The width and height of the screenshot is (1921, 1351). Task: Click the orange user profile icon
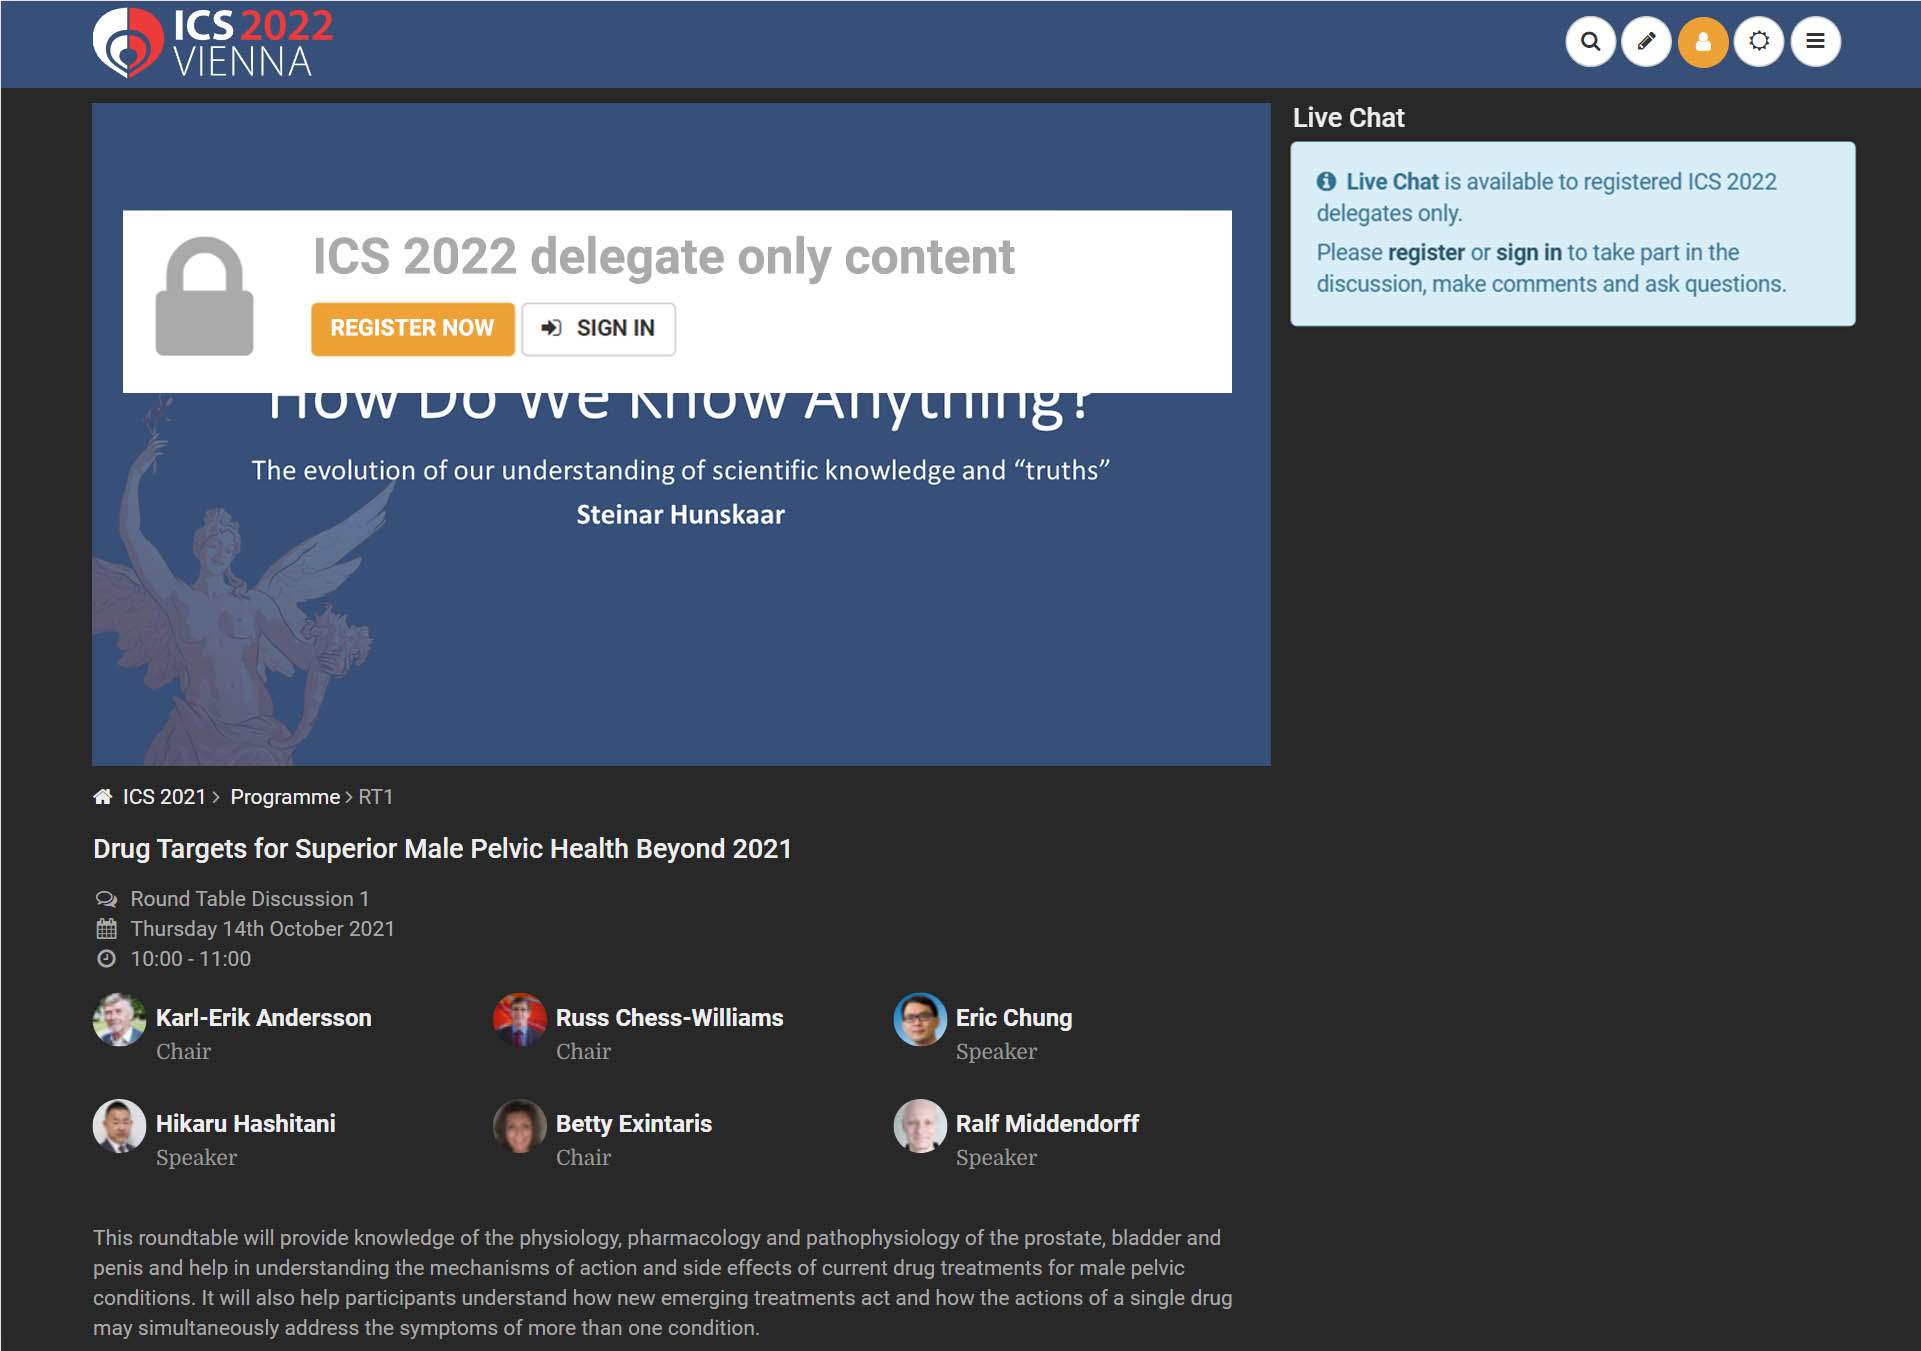tap(1703, 42)
